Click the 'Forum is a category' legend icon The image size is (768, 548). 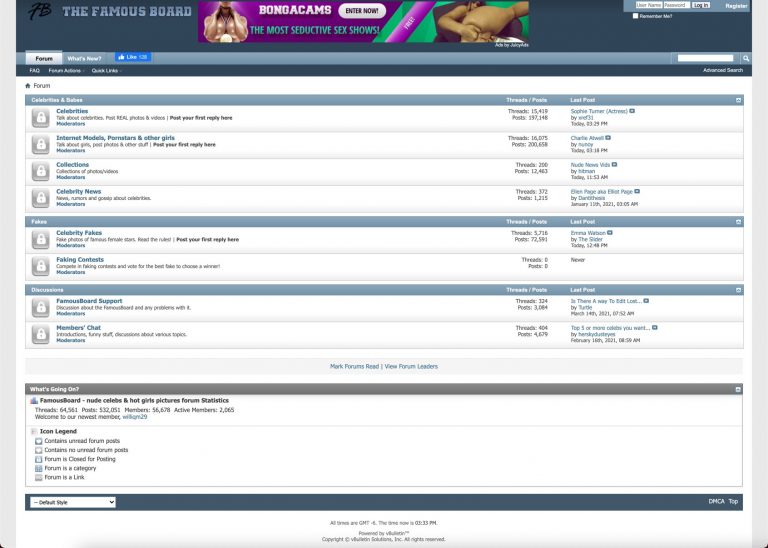(39, 469)
